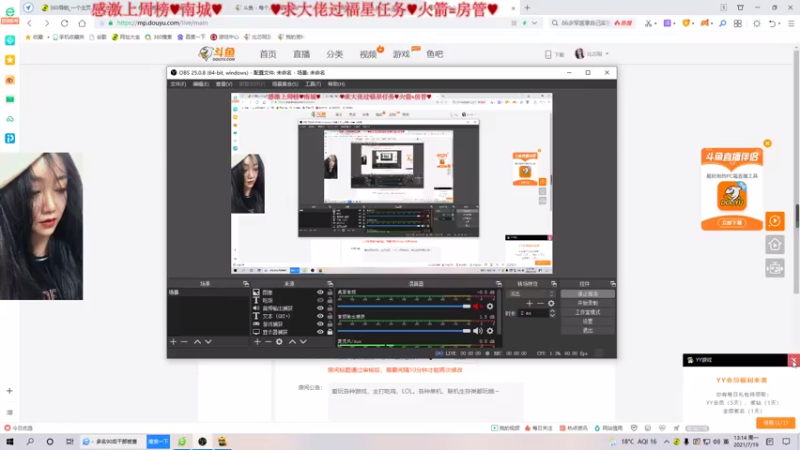Adjust the transition duration spinner arrows
800x450 pixels.
coord(552,313)
